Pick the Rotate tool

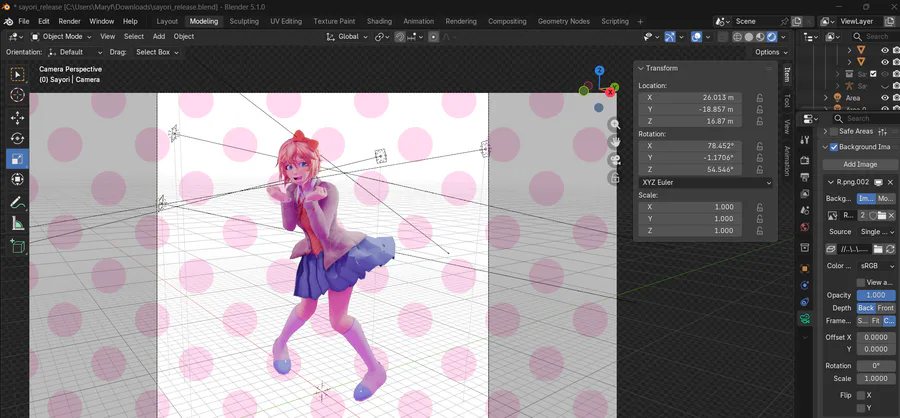17,138
